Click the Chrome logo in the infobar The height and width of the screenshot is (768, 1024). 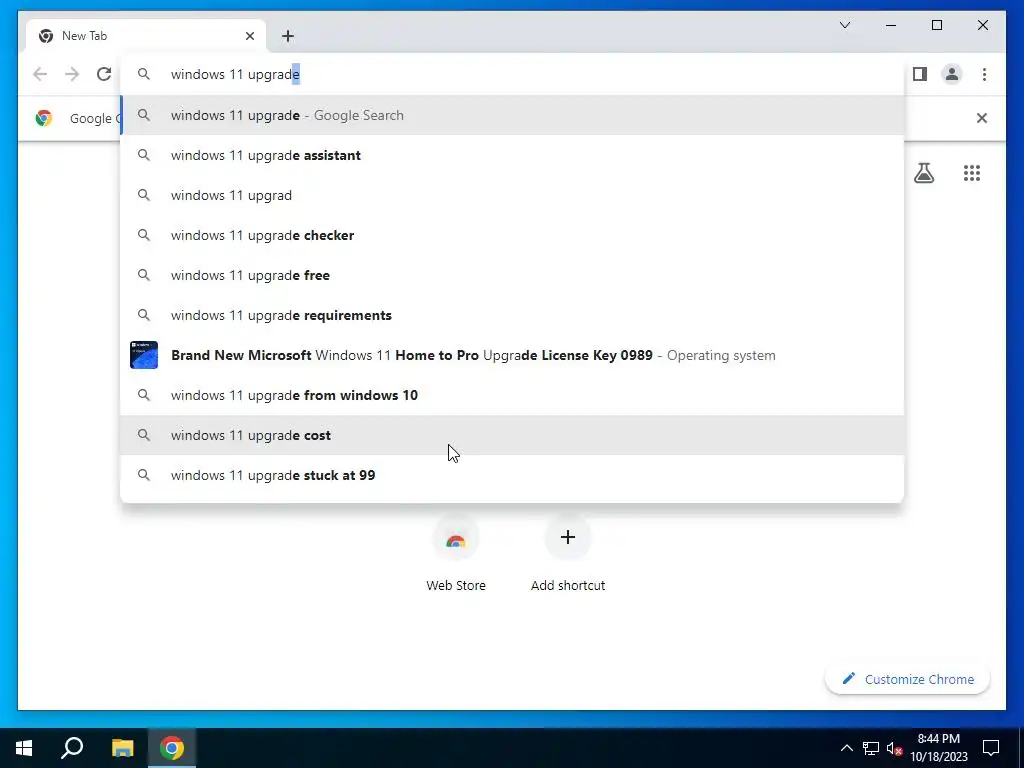coord(44,118)
